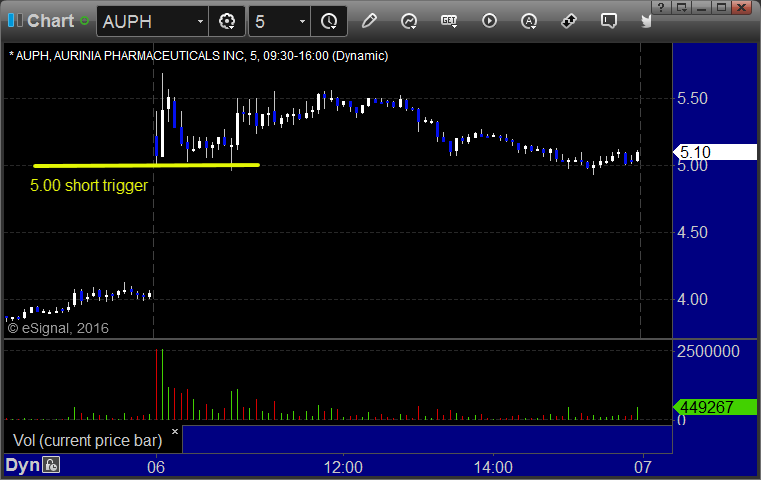This screenshot has height=480, width=761.
Task: Click the 12:00 time axis label
Action: point(343,467)
